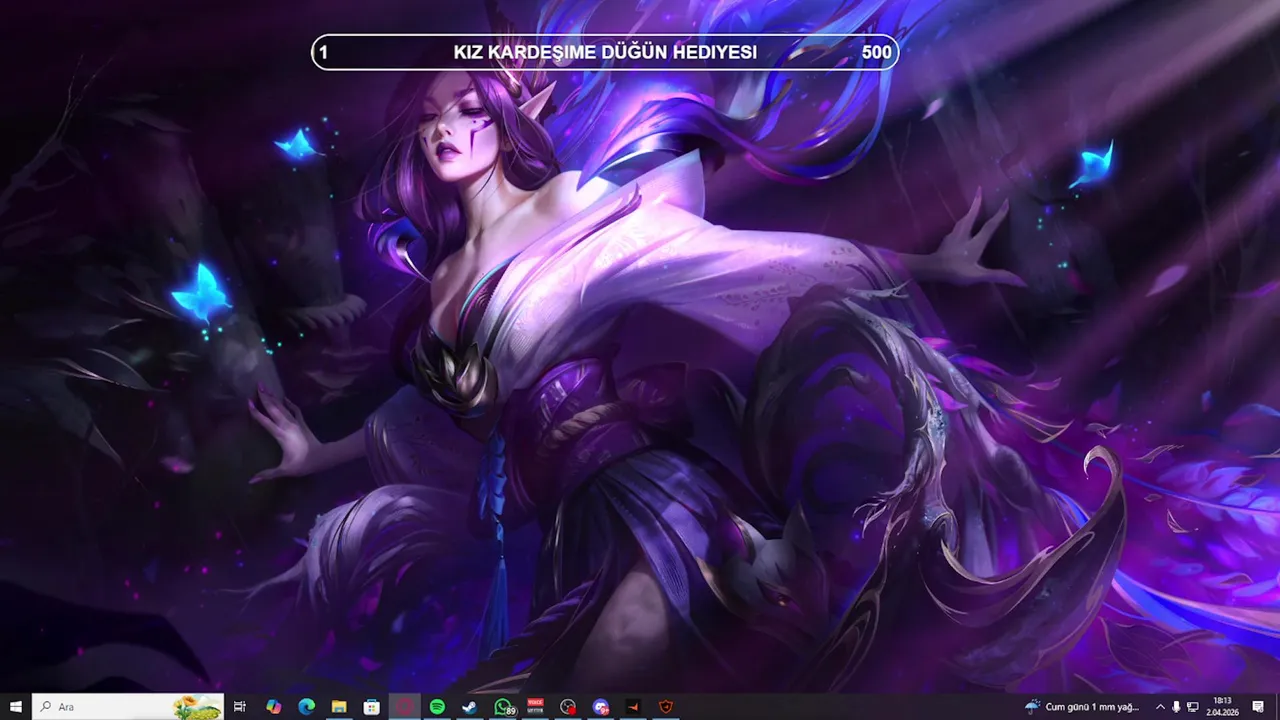Open the Microsoft Store taskbar icon
Image resolution: width=1280 pixels, height=720 pixels.
point(371,706)
